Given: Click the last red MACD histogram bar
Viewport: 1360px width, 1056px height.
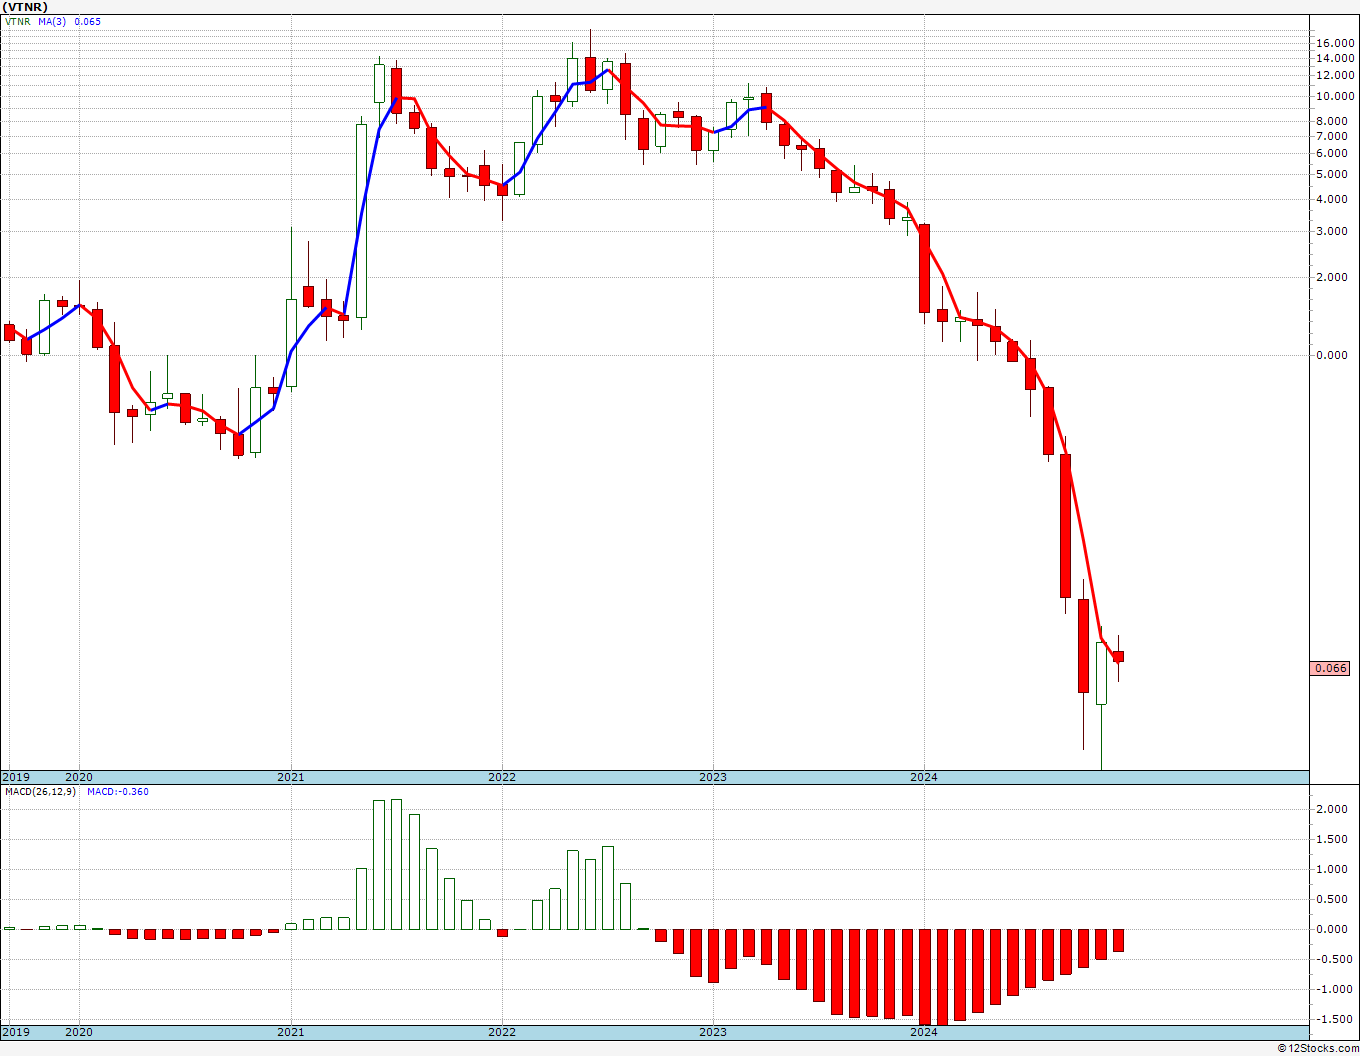Looking at the screenshot, I should point(1119,940).
